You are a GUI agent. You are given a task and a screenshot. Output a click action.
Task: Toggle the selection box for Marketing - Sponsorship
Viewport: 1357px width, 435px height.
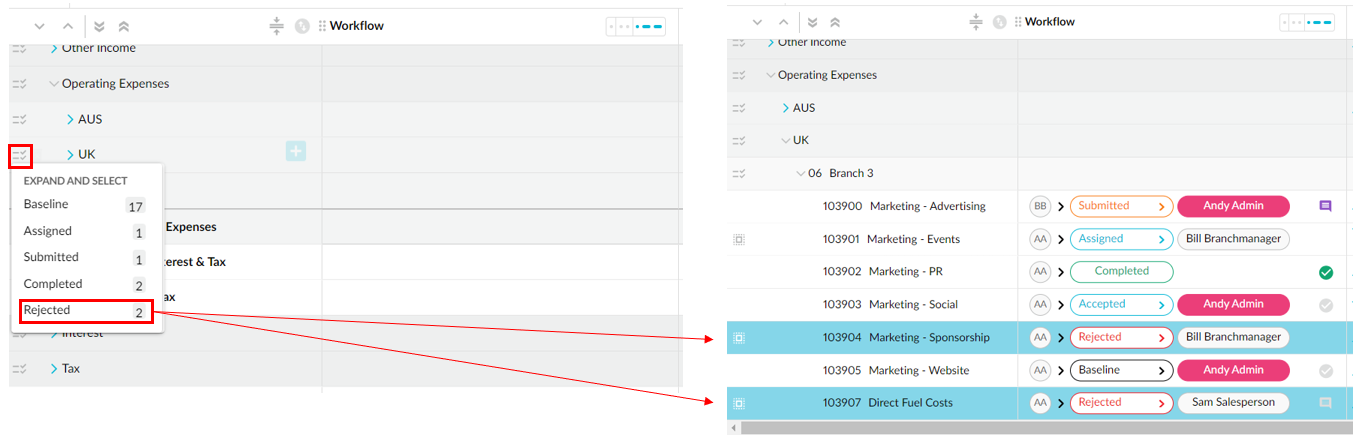coord(739,338)
